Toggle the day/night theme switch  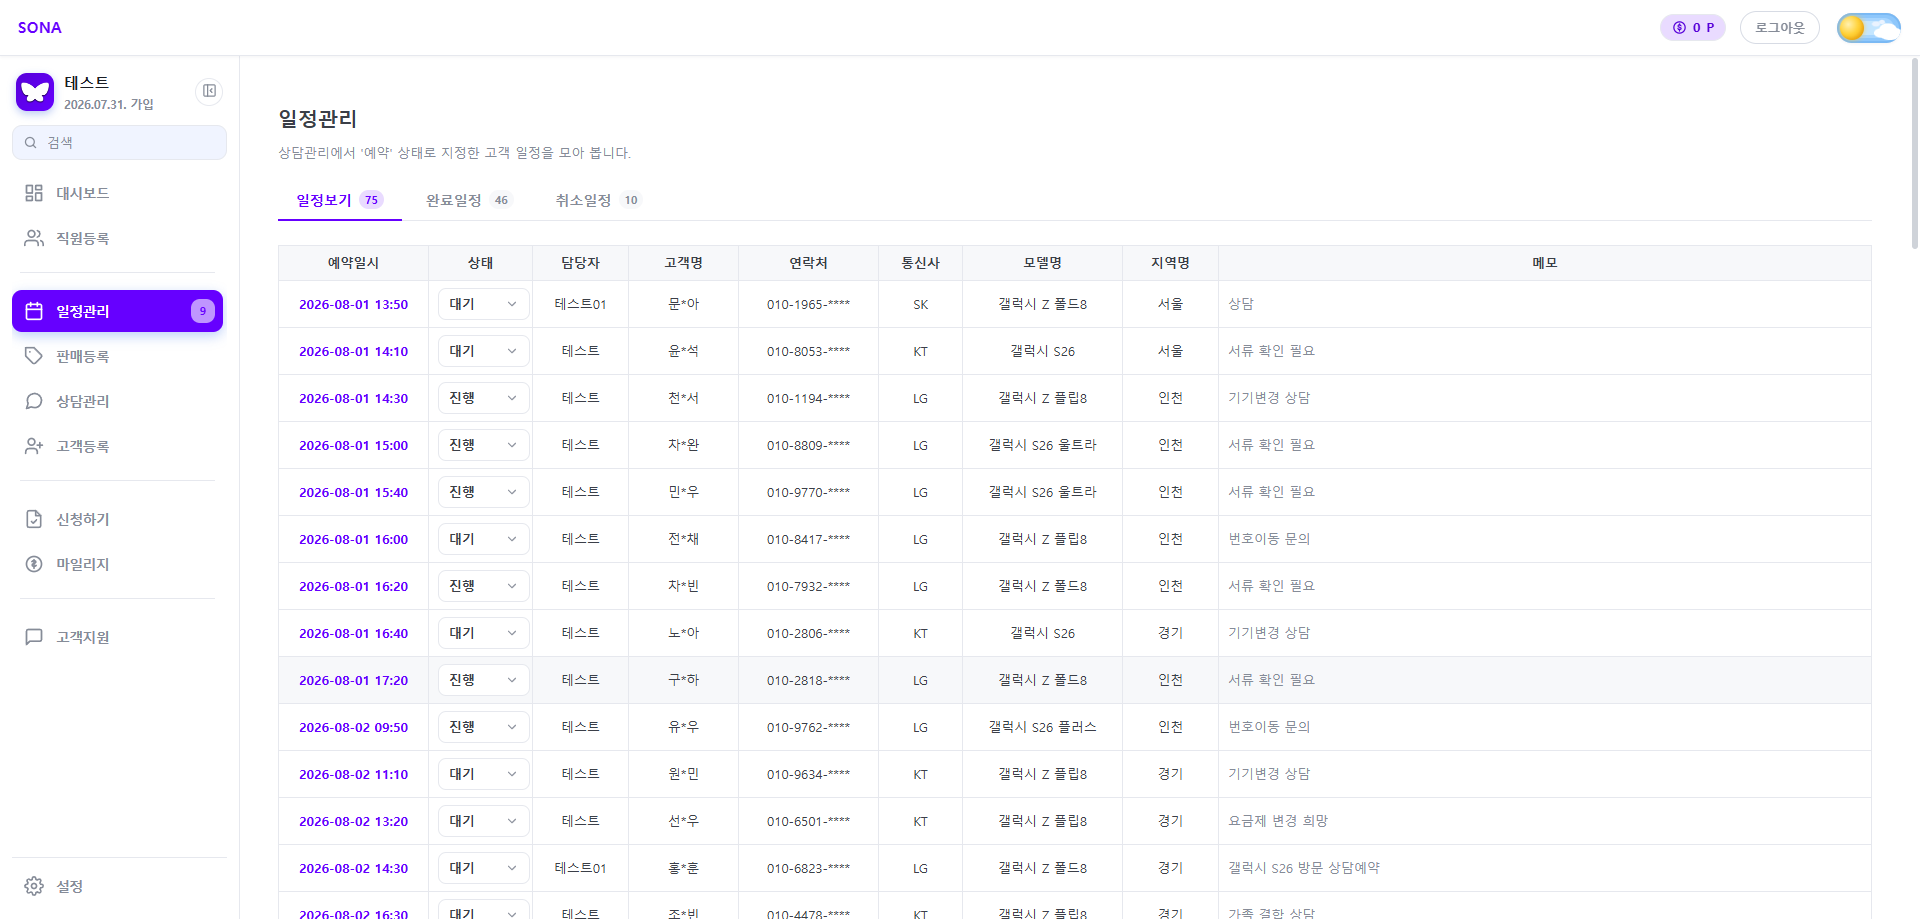pos(1869,28)
